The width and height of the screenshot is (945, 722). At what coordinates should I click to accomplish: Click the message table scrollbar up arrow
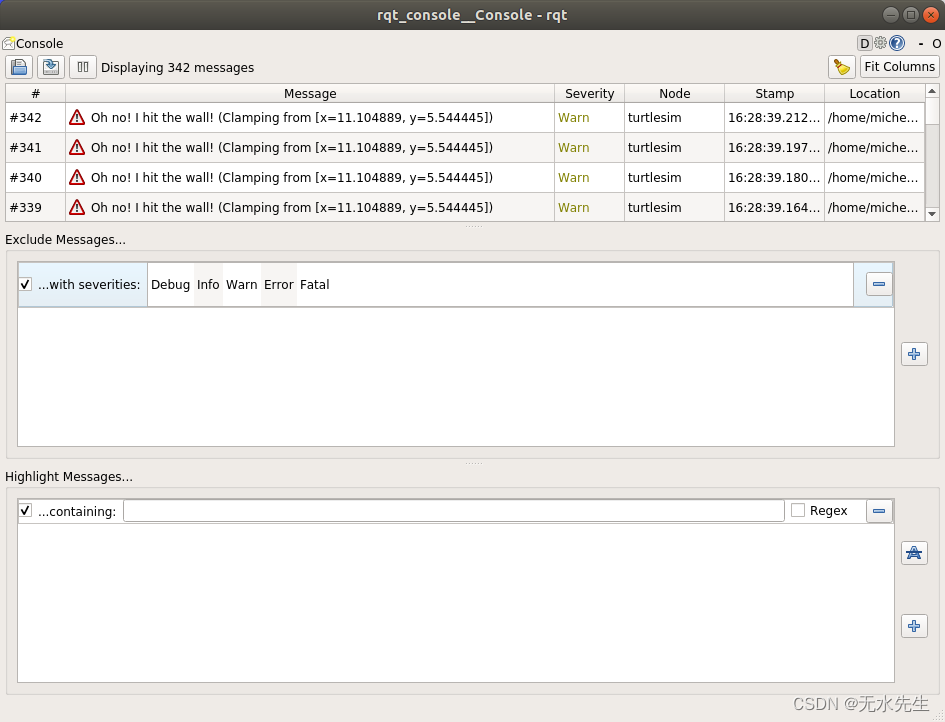click(x=932, y=91)
